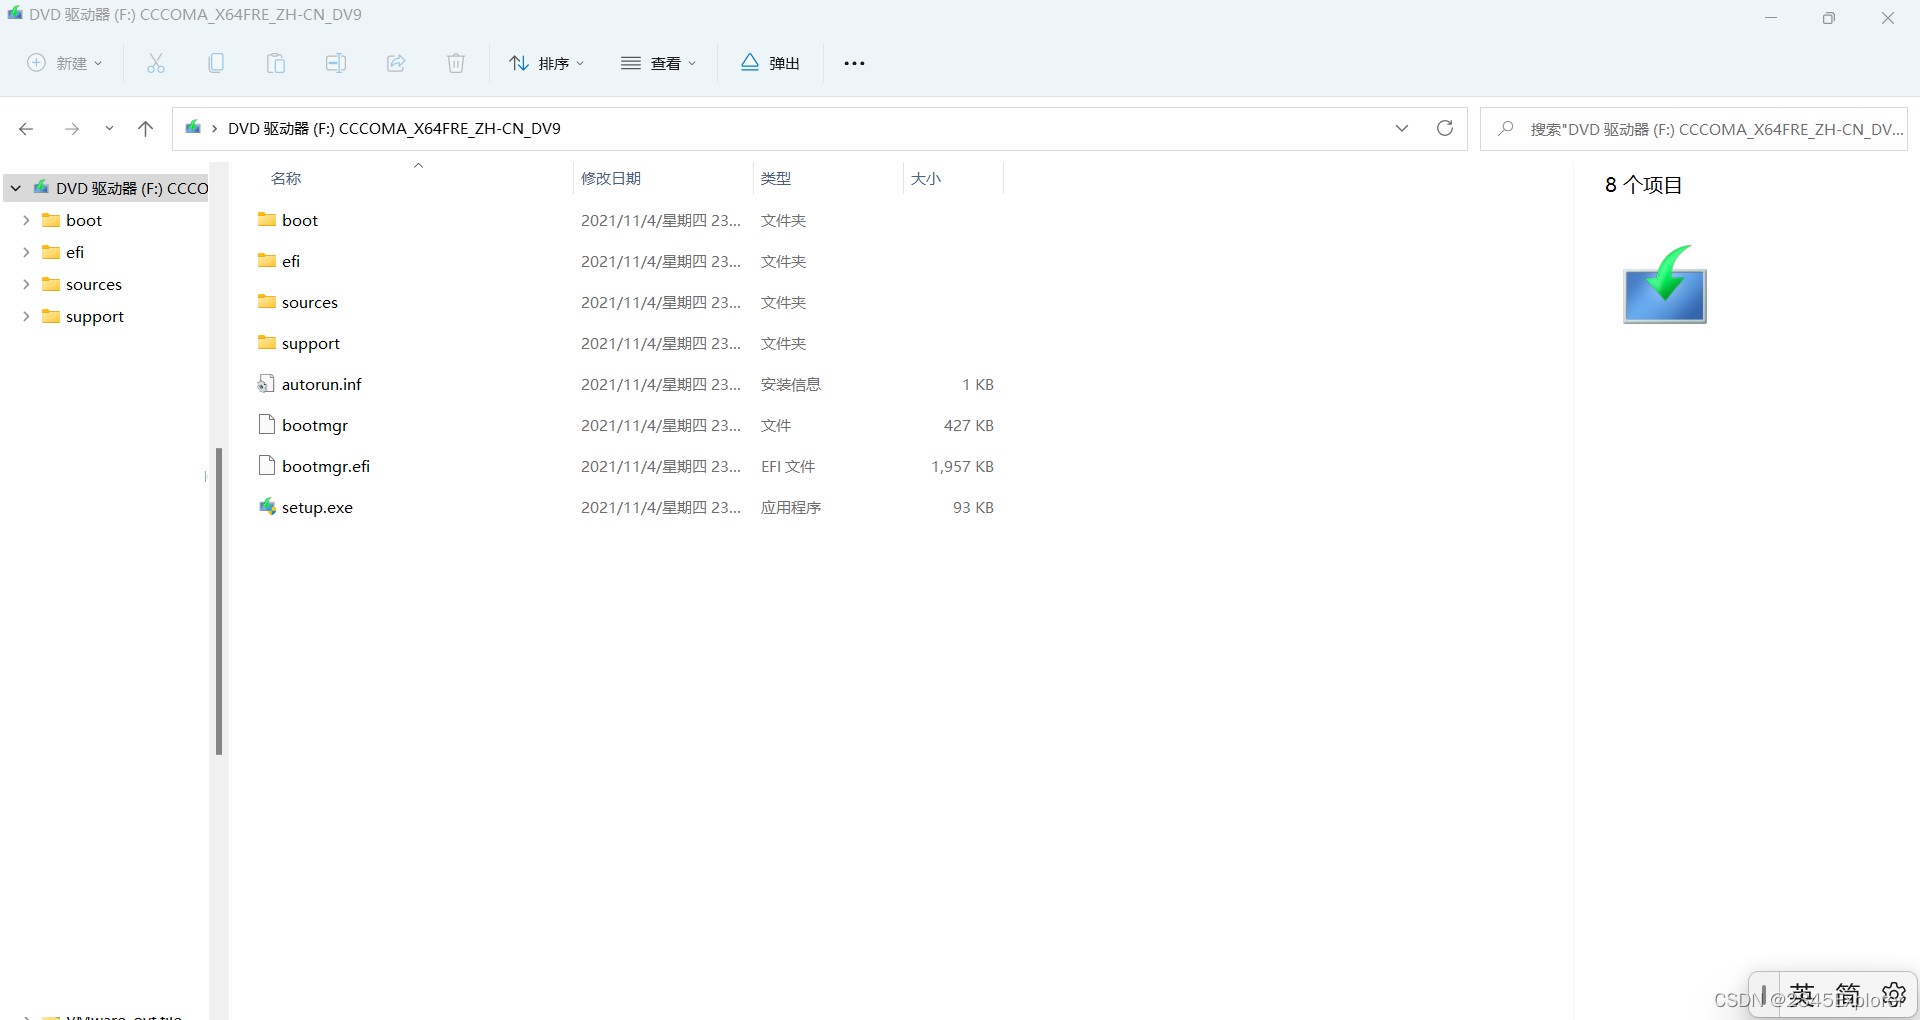Click the Cut scissors icon
This screenshot has width=1920, height=1020.
click(x=156, y=63)
